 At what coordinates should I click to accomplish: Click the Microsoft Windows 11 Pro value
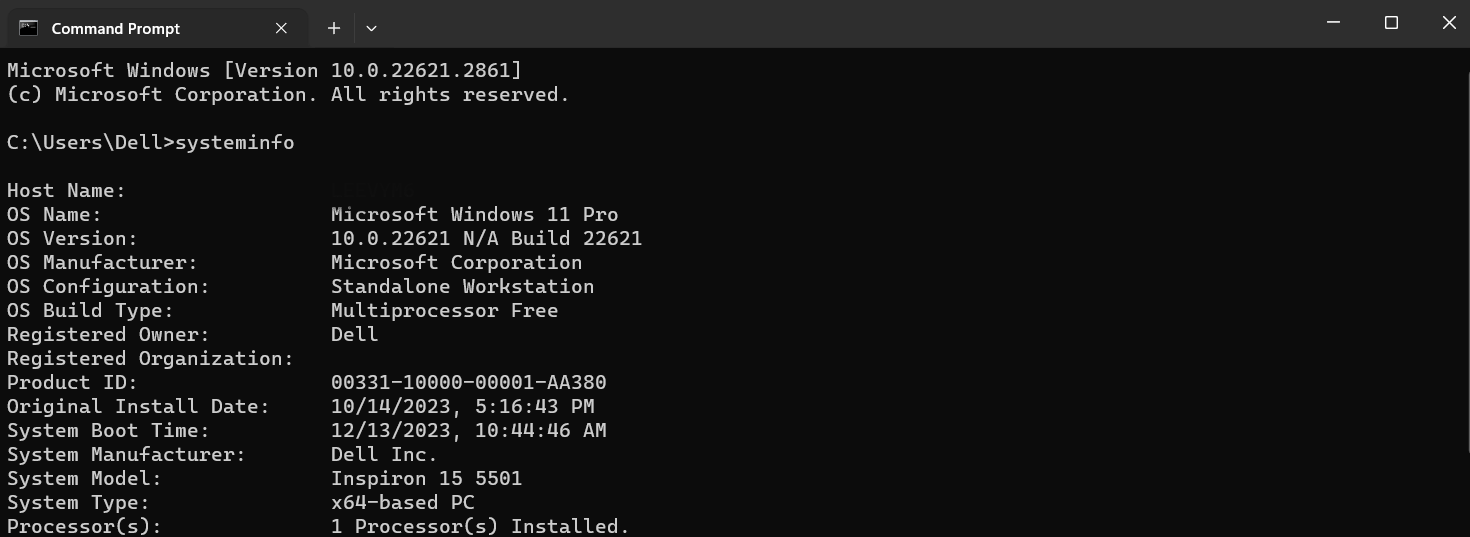[x=474, y=215]
